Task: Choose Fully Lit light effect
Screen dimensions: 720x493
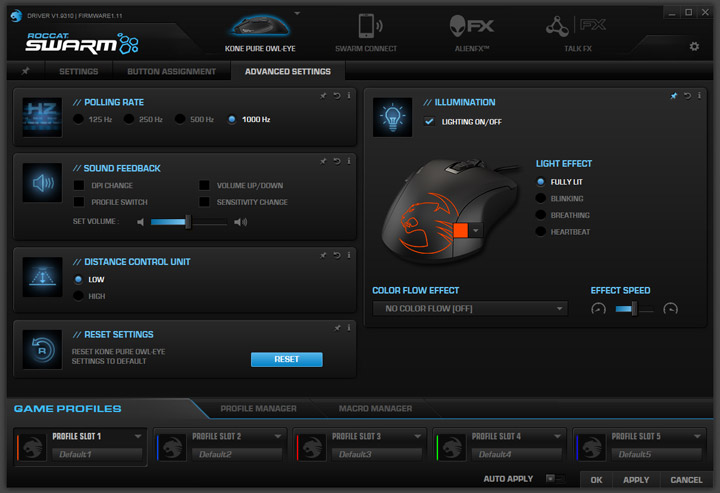Action: [541, 182]
